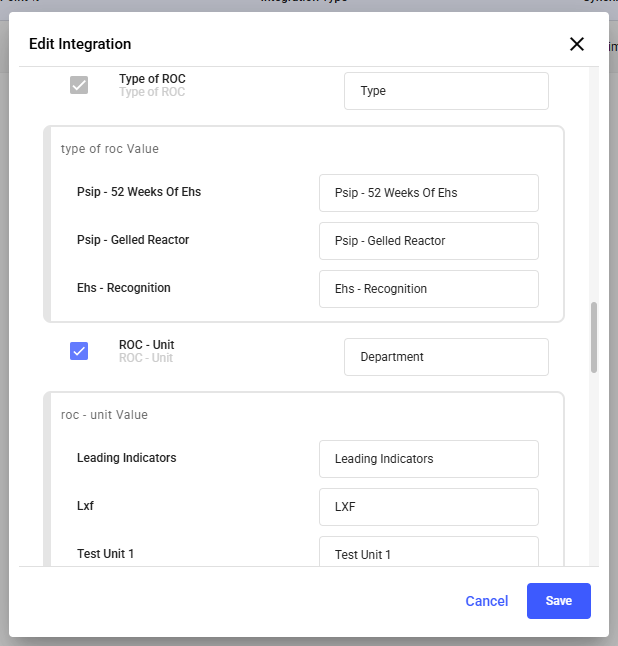The height and width of the screenshot is (646, 618).
Task: Select the Psip - 52 Weeks Of Ehs value field
Action: (429, 193)
